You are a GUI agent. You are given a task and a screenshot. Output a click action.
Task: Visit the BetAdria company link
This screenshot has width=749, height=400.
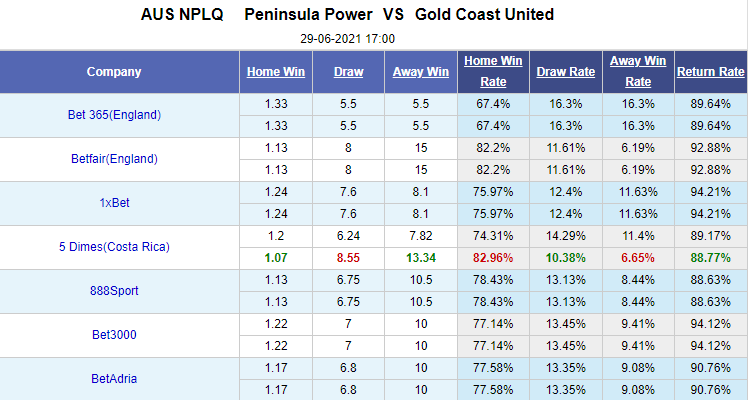pos(114,379)
